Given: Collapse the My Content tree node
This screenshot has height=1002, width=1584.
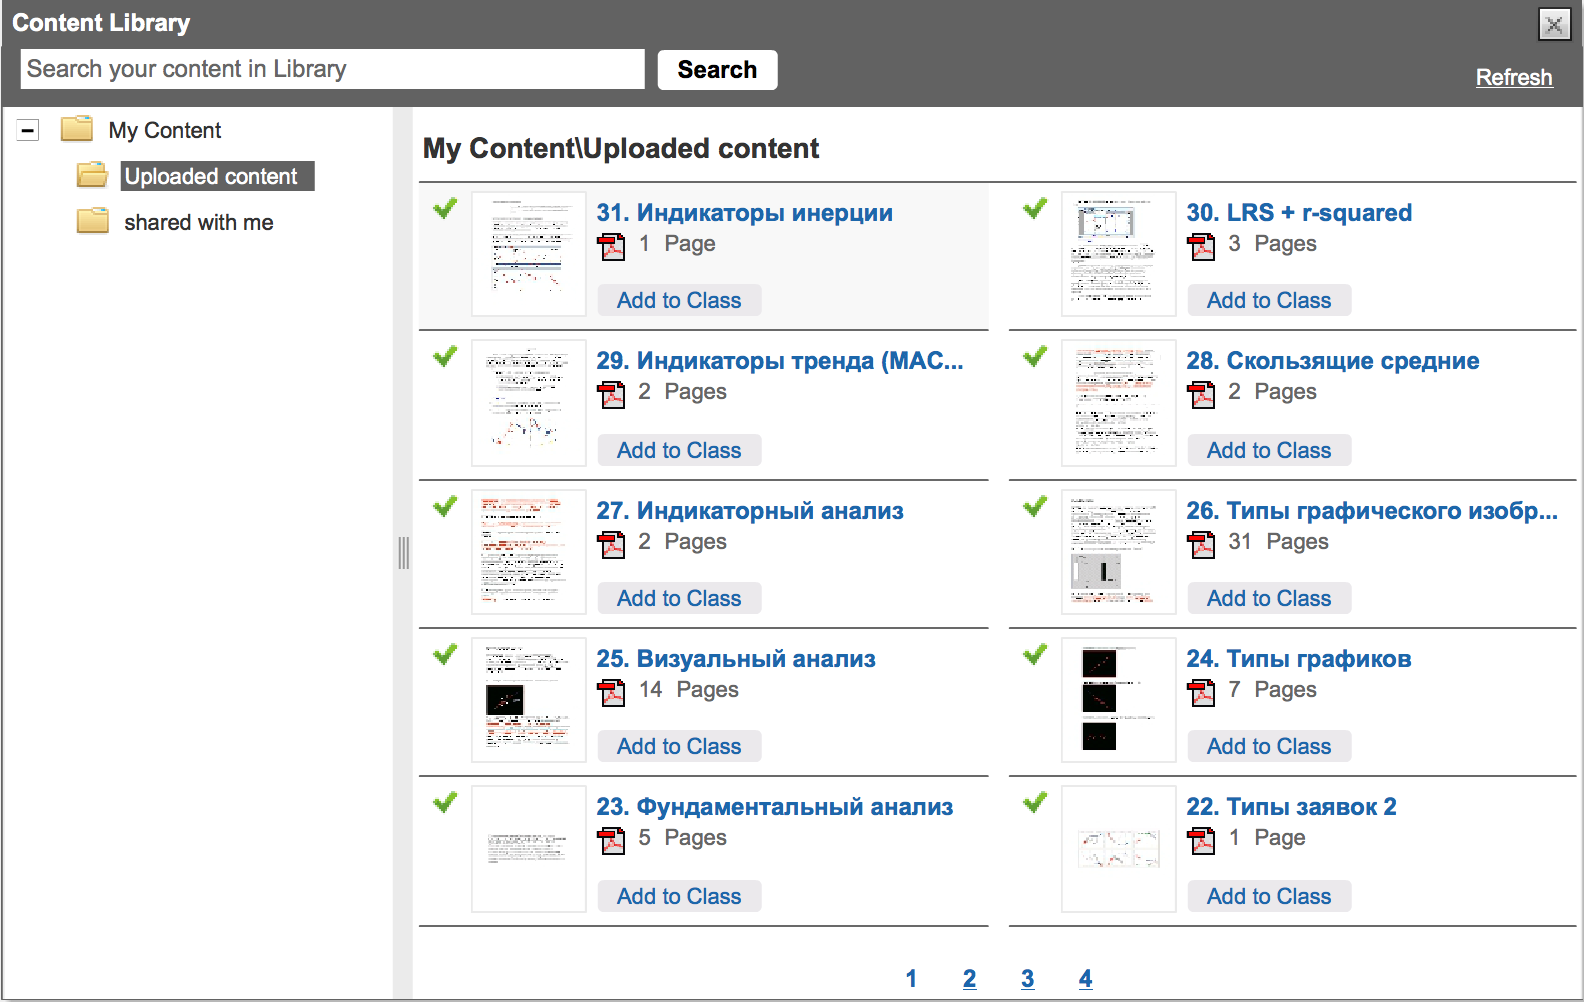Looking at the screenshot, I should click(x=28, y=130).
